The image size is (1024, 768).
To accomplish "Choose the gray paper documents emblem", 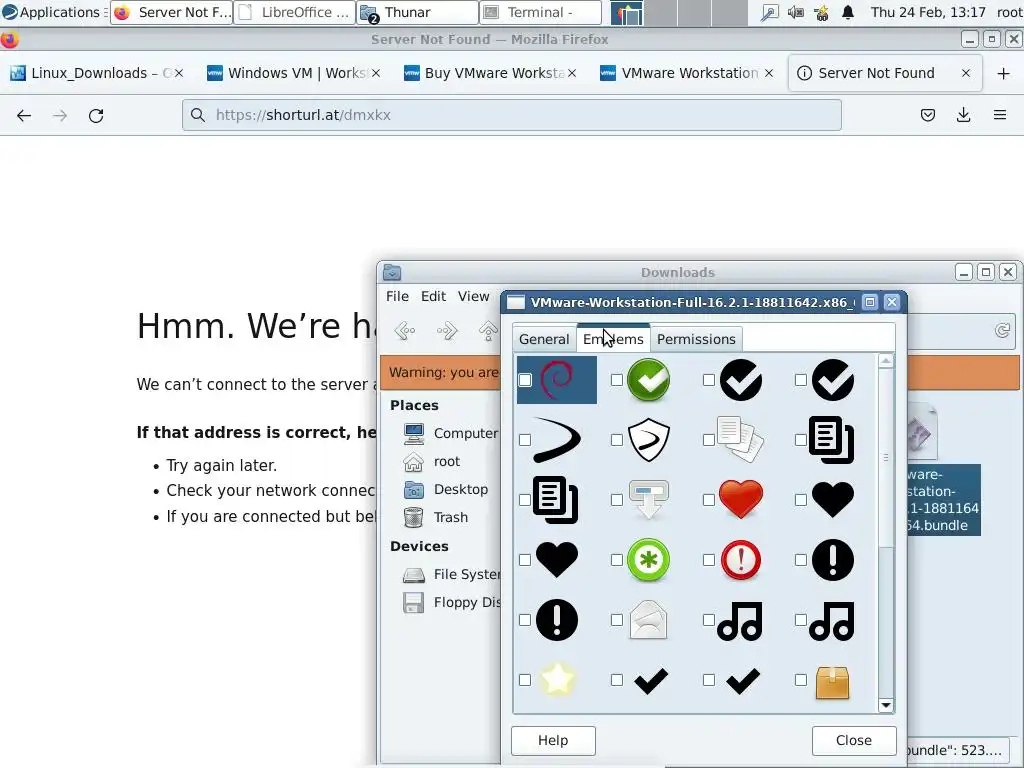I will [x=741, y=440].
